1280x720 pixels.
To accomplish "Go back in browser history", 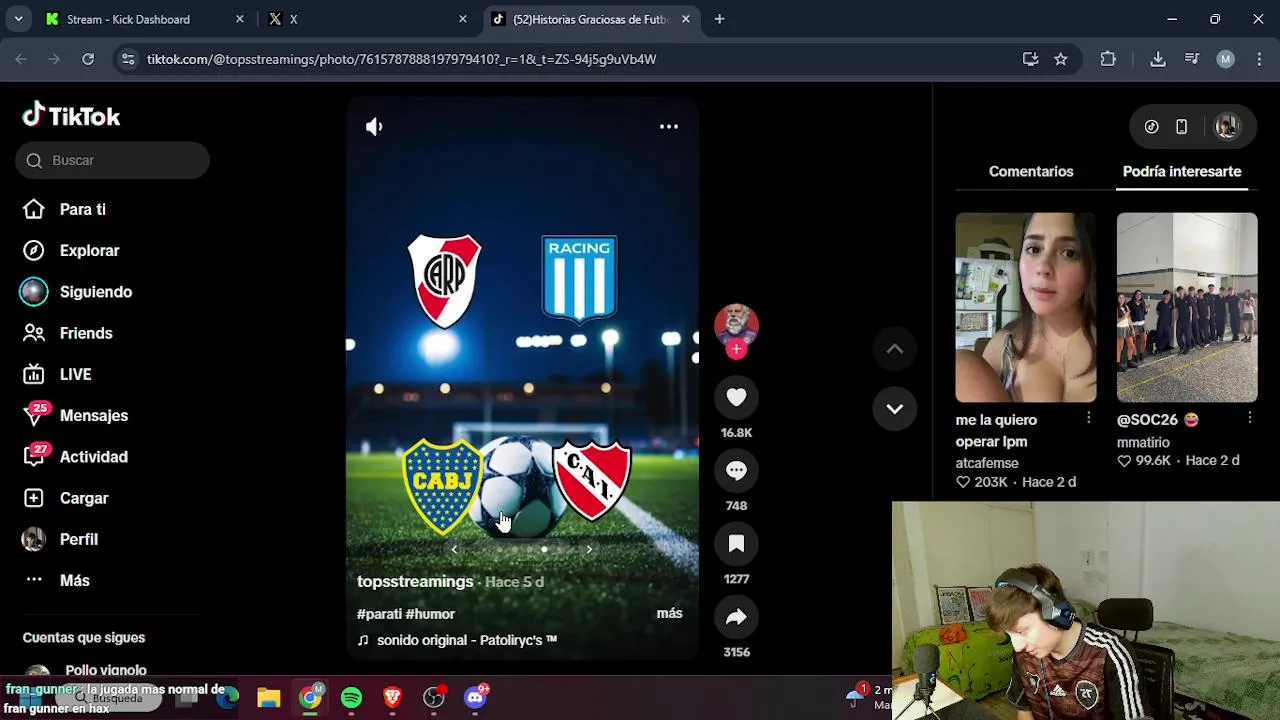I will 21,59.
